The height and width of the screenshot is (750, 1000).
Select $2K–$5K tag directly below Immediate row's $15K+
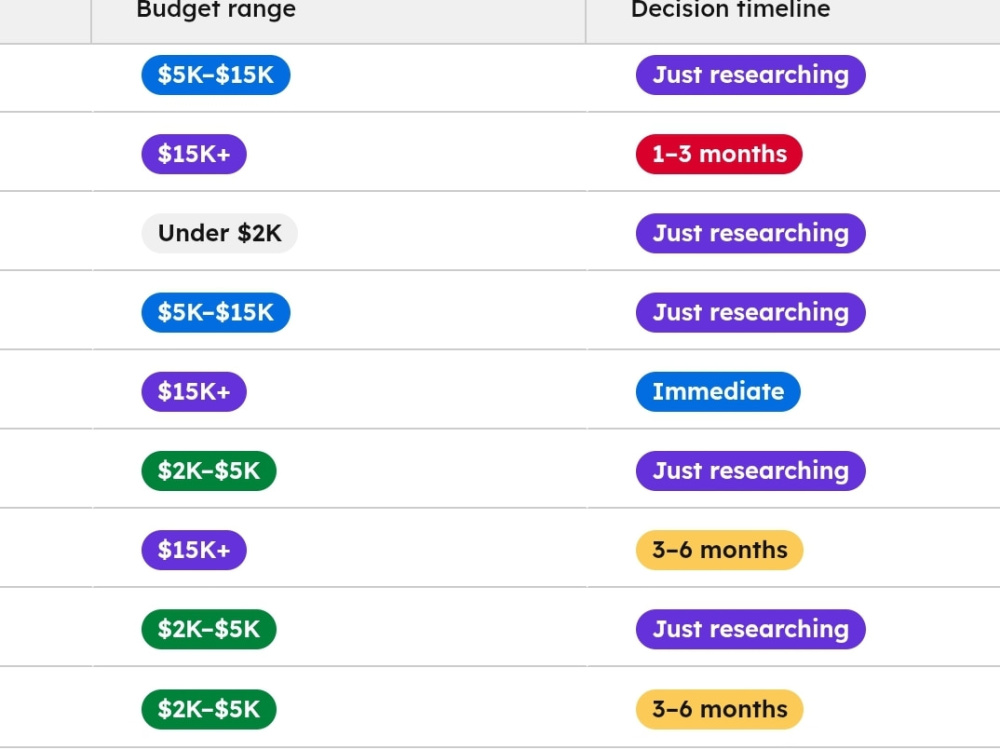(209, 471)
